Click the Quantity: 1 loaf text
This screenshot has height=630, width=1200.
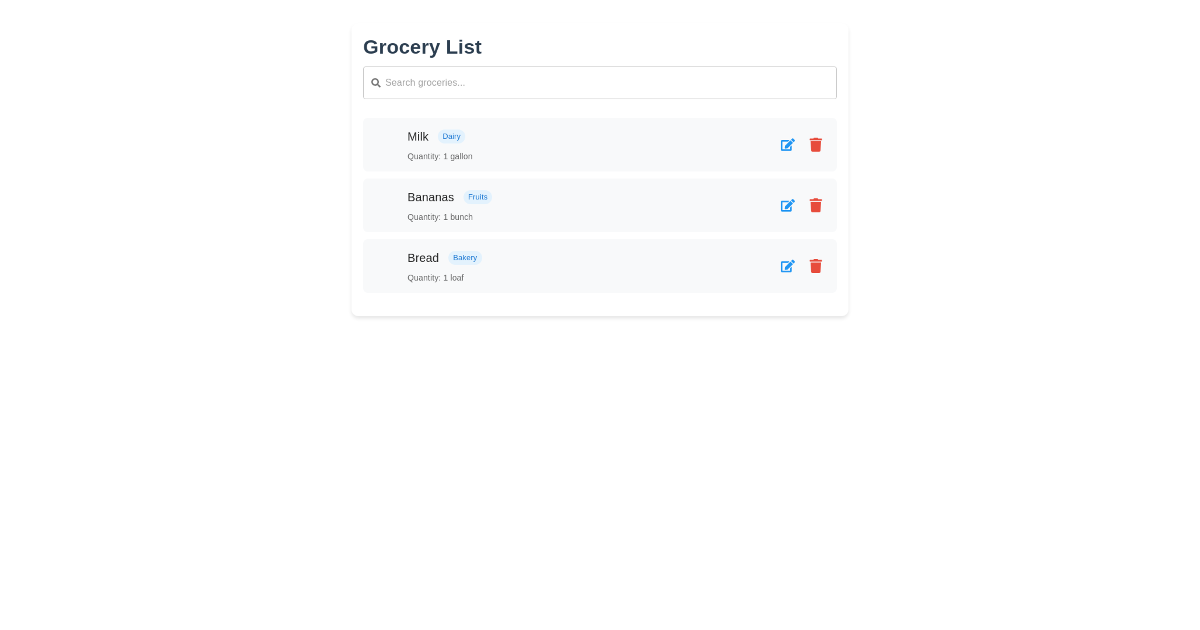click(435, 278)
